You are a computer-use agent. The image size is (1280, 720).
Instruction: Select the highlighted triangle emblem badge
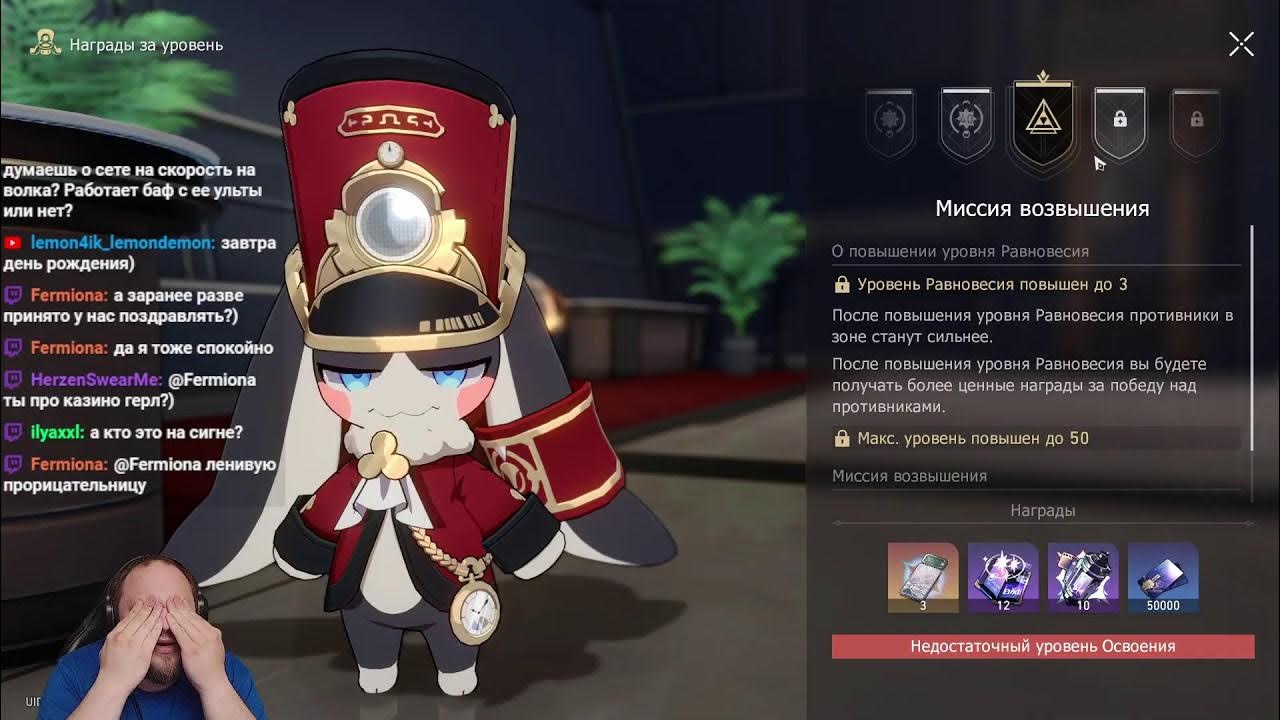(x=1043, y=121)
